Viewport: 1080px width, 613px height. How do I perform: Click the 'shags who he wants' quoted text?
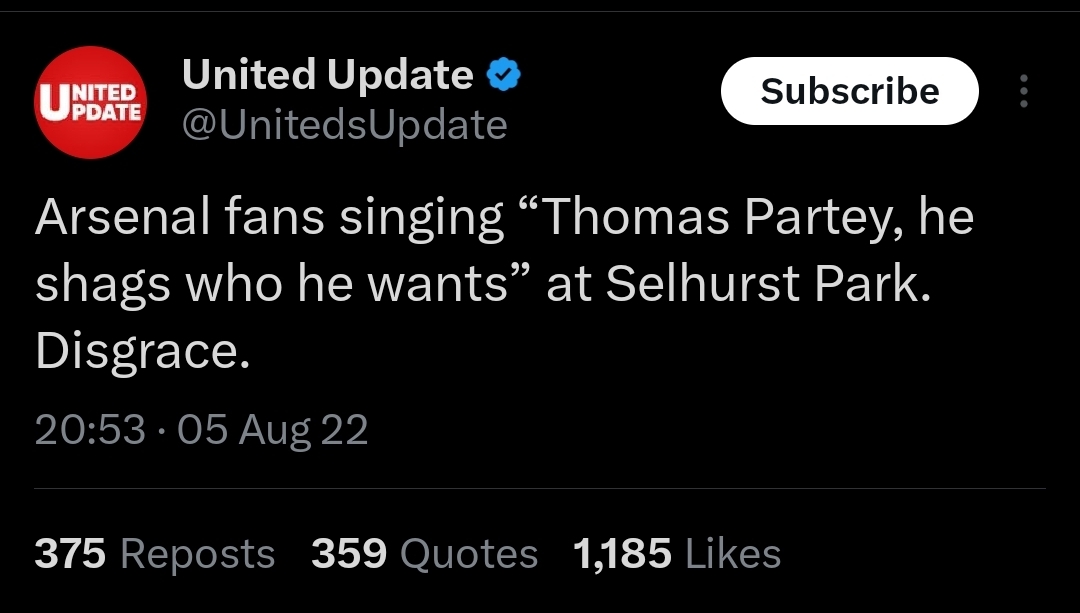pyautogui.click(x=272, y=284)
